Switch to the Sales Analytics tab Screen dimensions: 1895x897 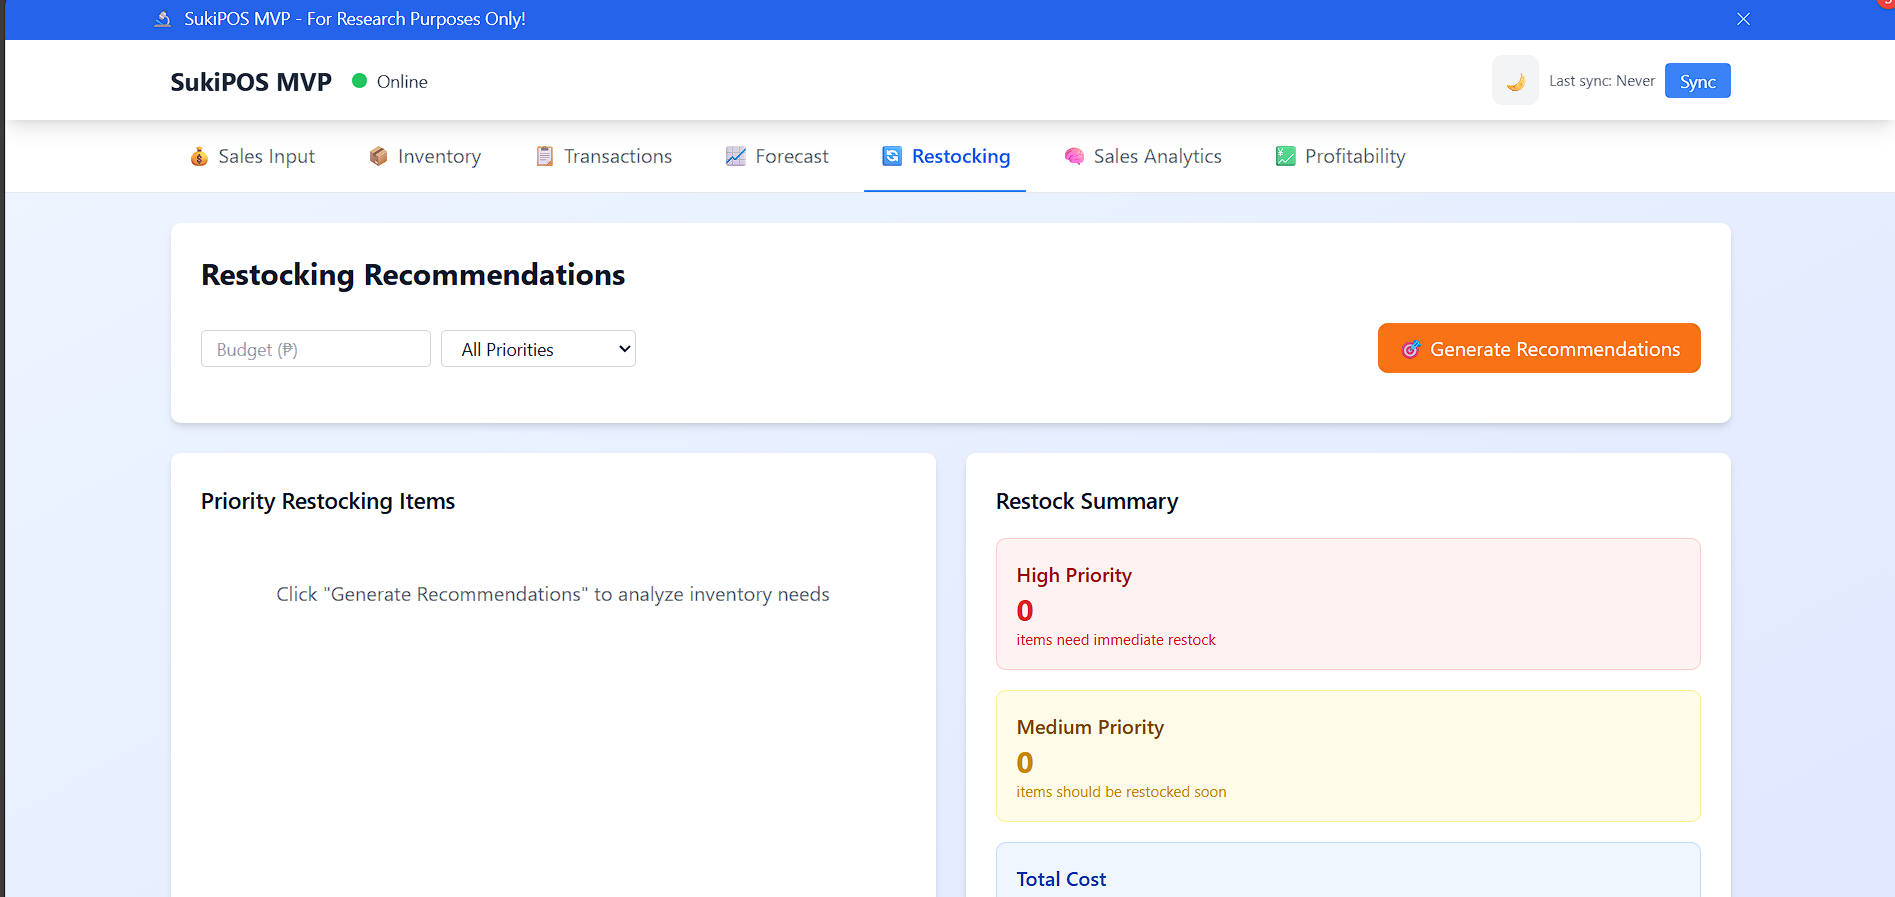click(1157, 156)
